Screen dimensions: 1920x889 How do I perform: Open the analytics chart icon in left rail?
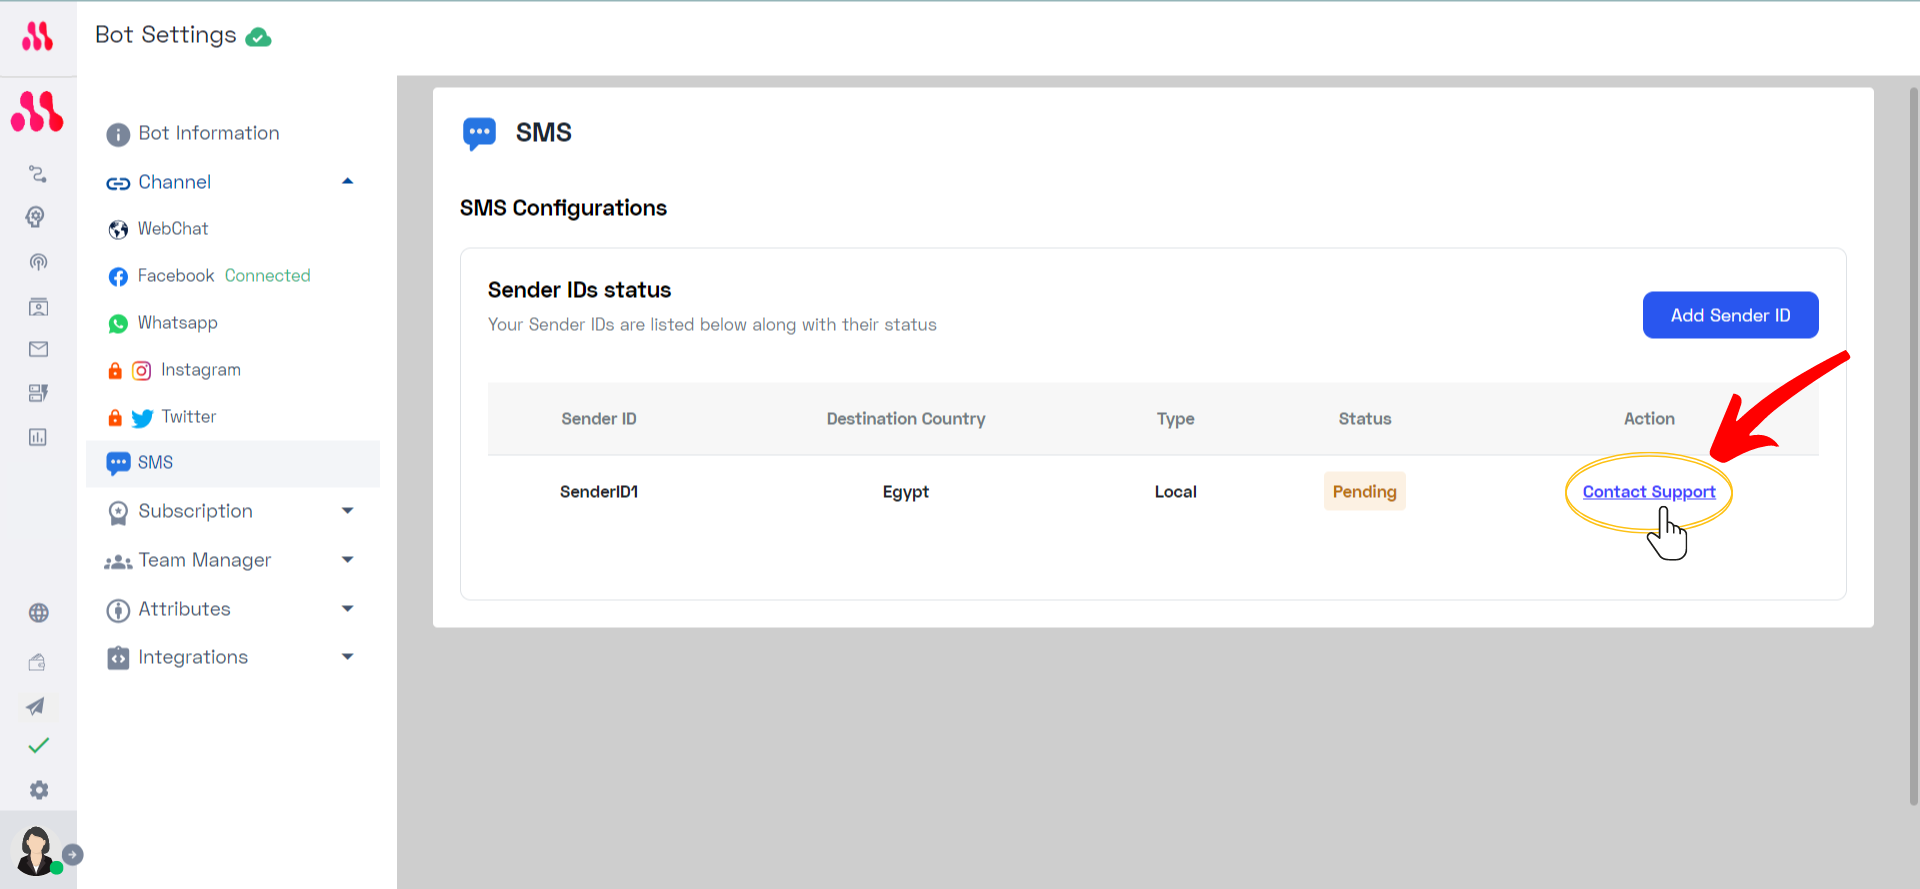(38, 437)
